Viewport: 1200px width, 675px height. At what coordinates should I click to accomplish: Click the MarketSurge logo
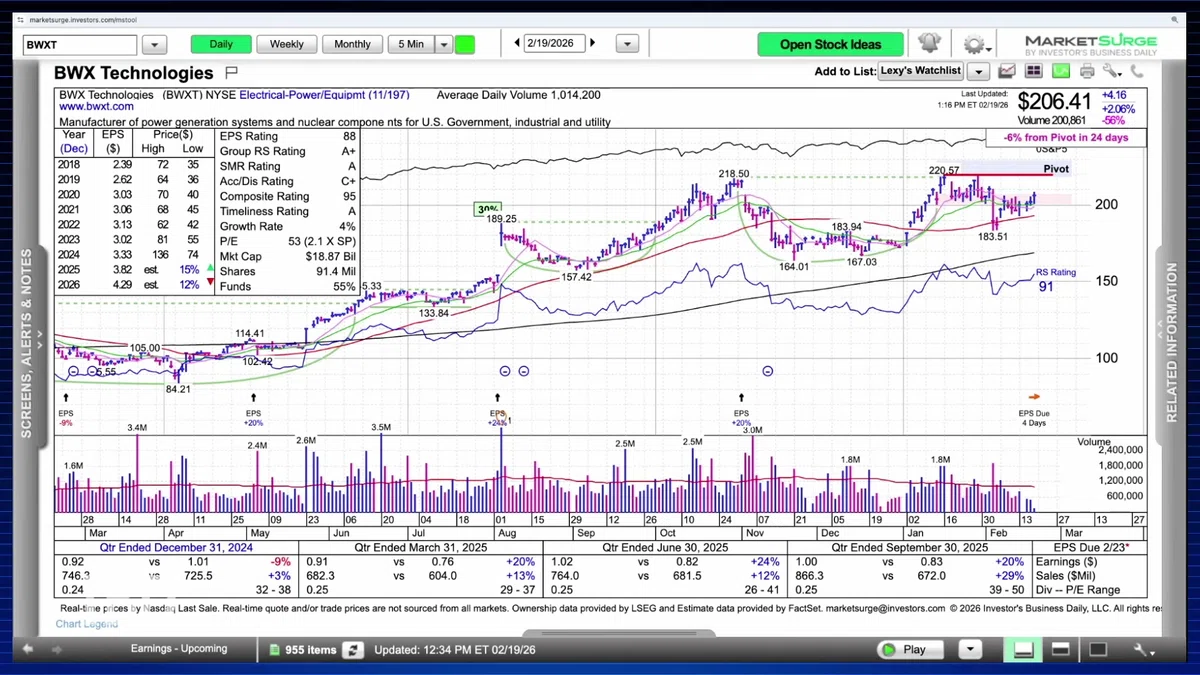pos(1091,45)
